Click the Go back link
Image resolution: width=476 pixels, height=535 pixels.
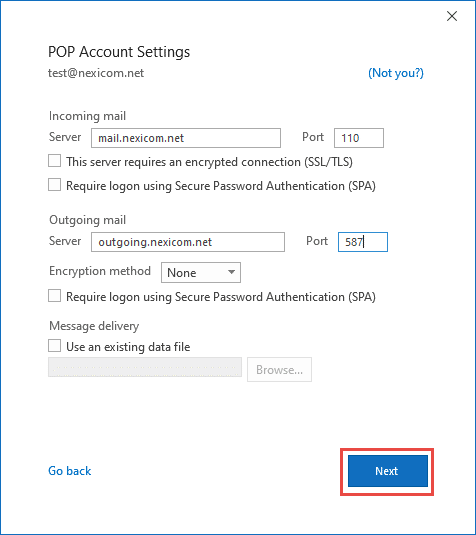point(70,471)
